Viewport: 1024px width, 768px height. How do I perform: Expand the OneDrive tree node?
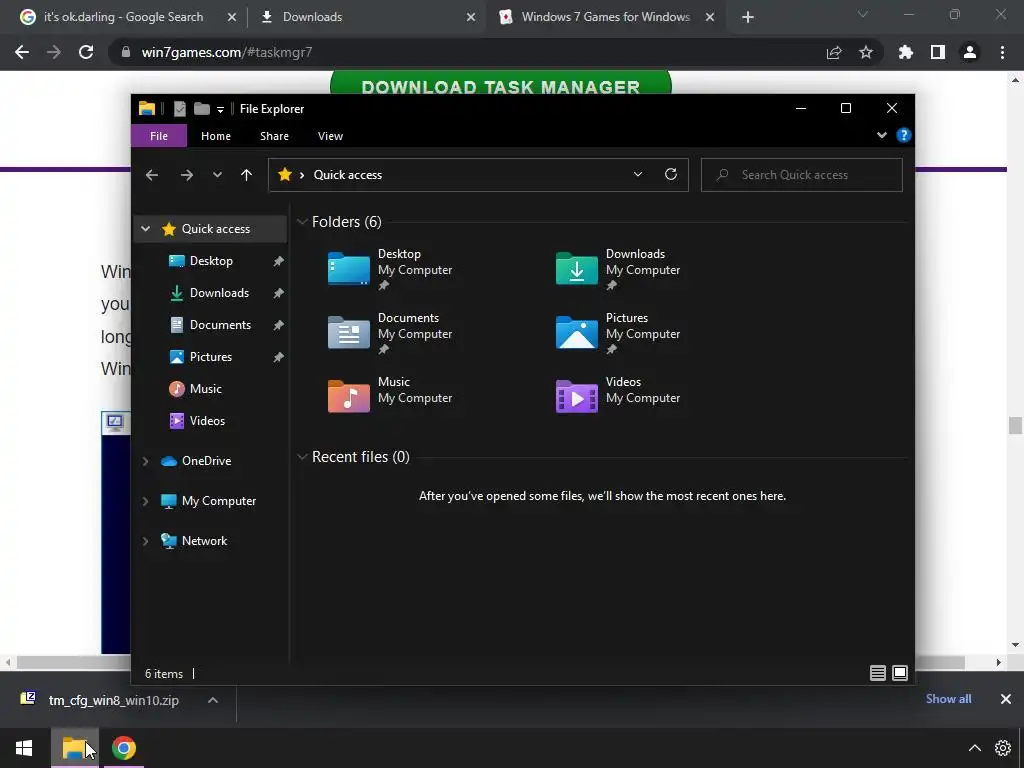(146, 461)
